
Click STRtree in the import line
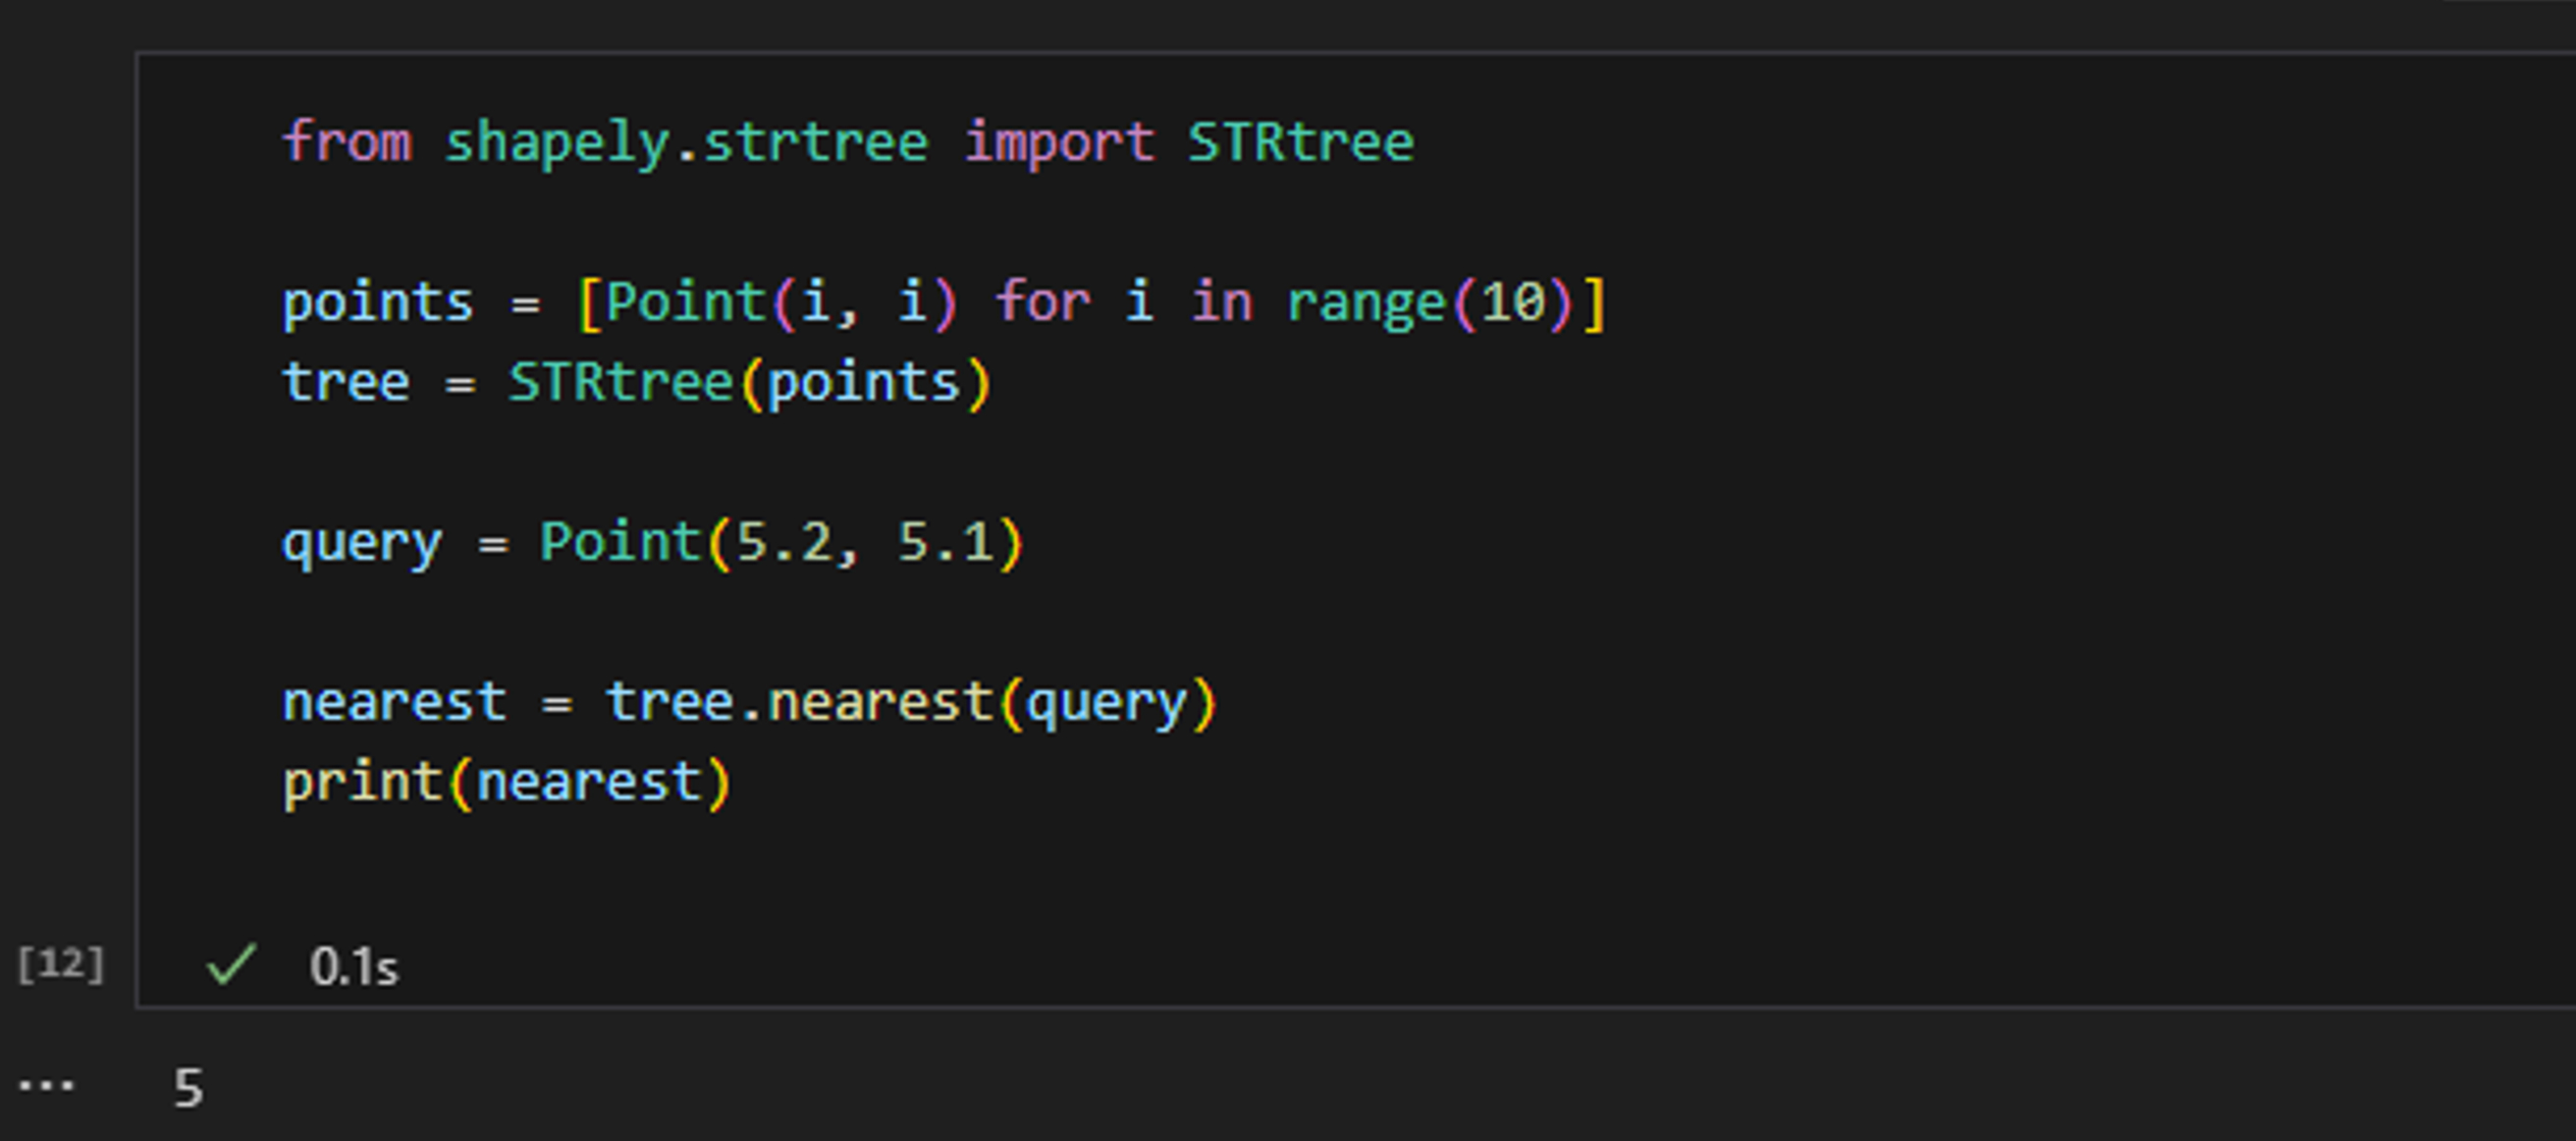point(1300,142)
